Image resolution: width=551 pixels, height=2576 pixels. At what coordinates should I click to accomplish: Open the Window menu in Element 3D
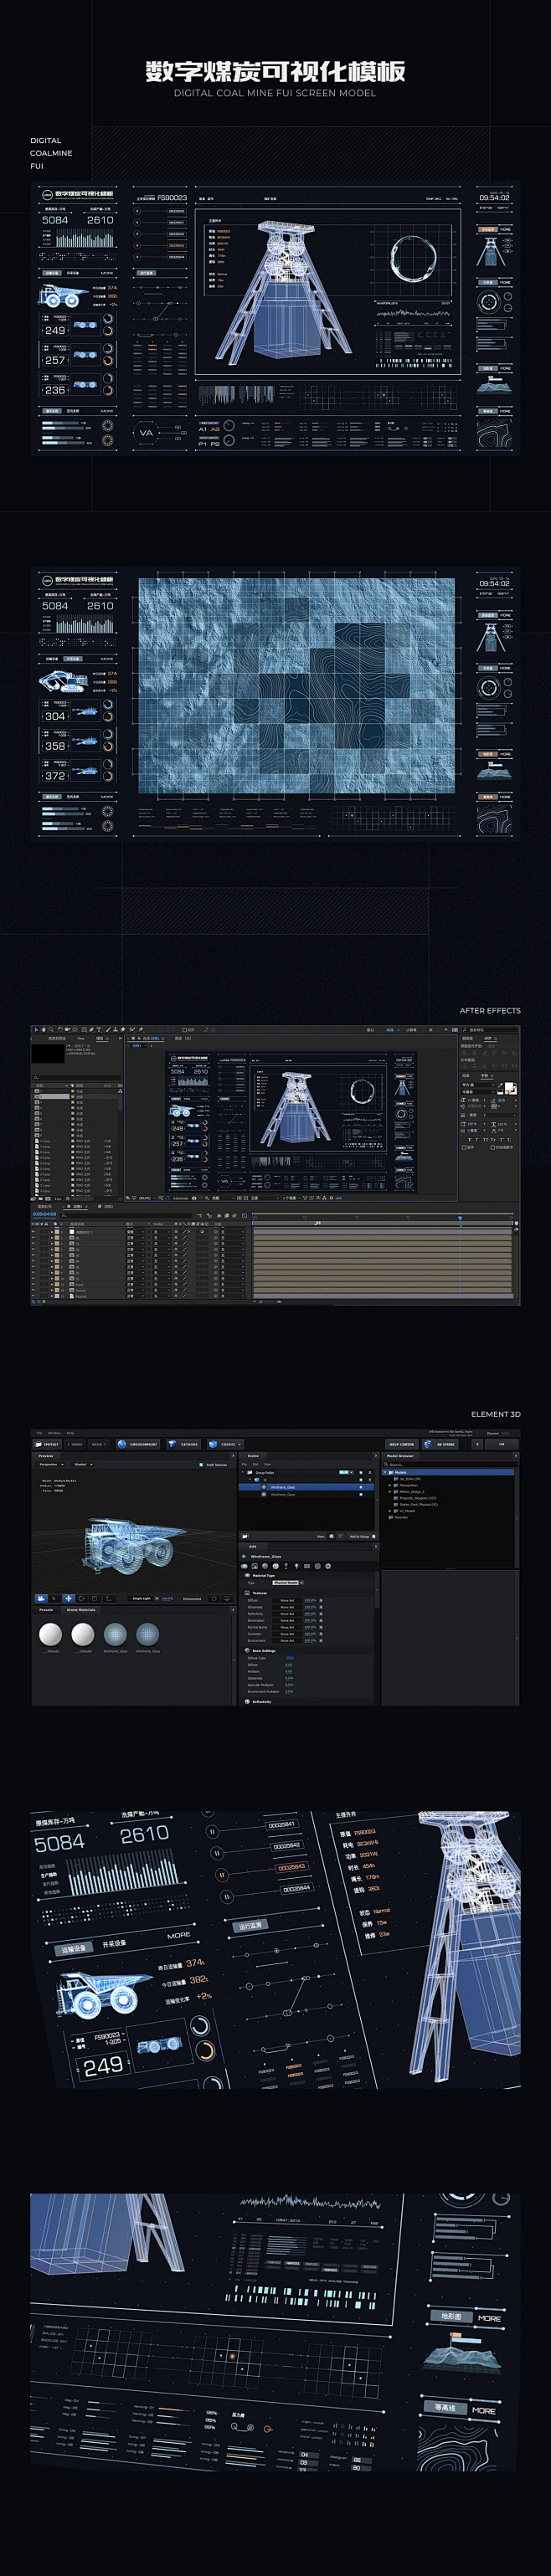(x=55, y=1433)
